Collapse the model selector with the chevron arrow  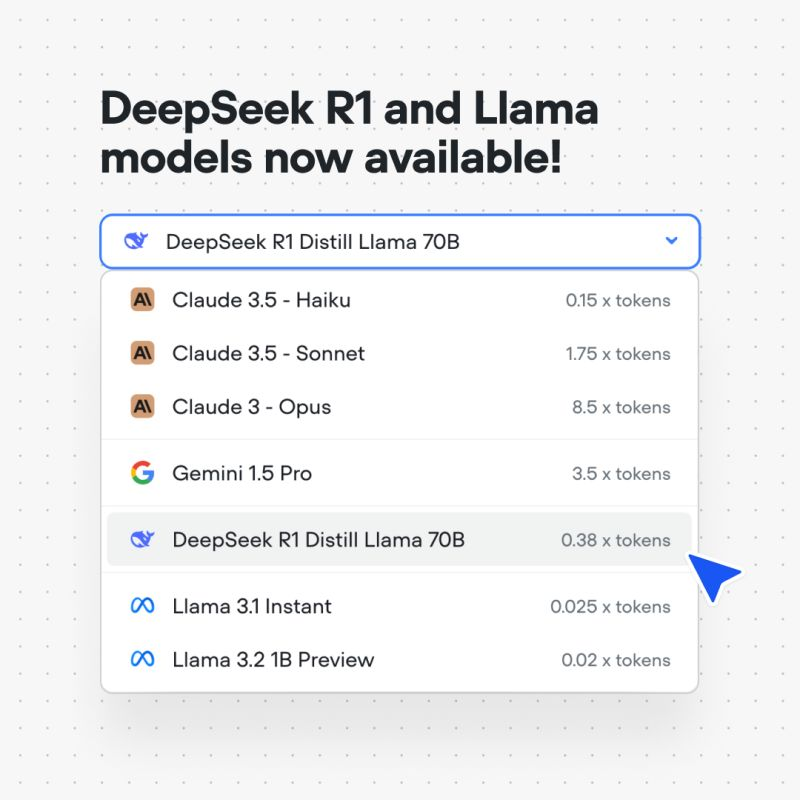click(673, 241)
